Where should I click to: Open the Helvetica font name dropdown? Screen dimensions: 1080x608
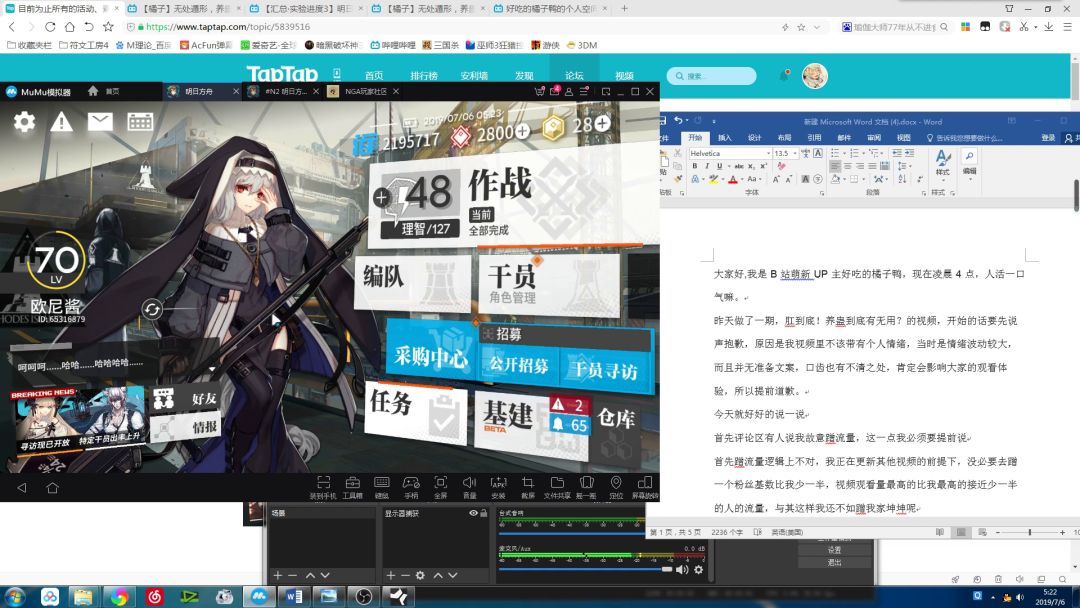767,153
